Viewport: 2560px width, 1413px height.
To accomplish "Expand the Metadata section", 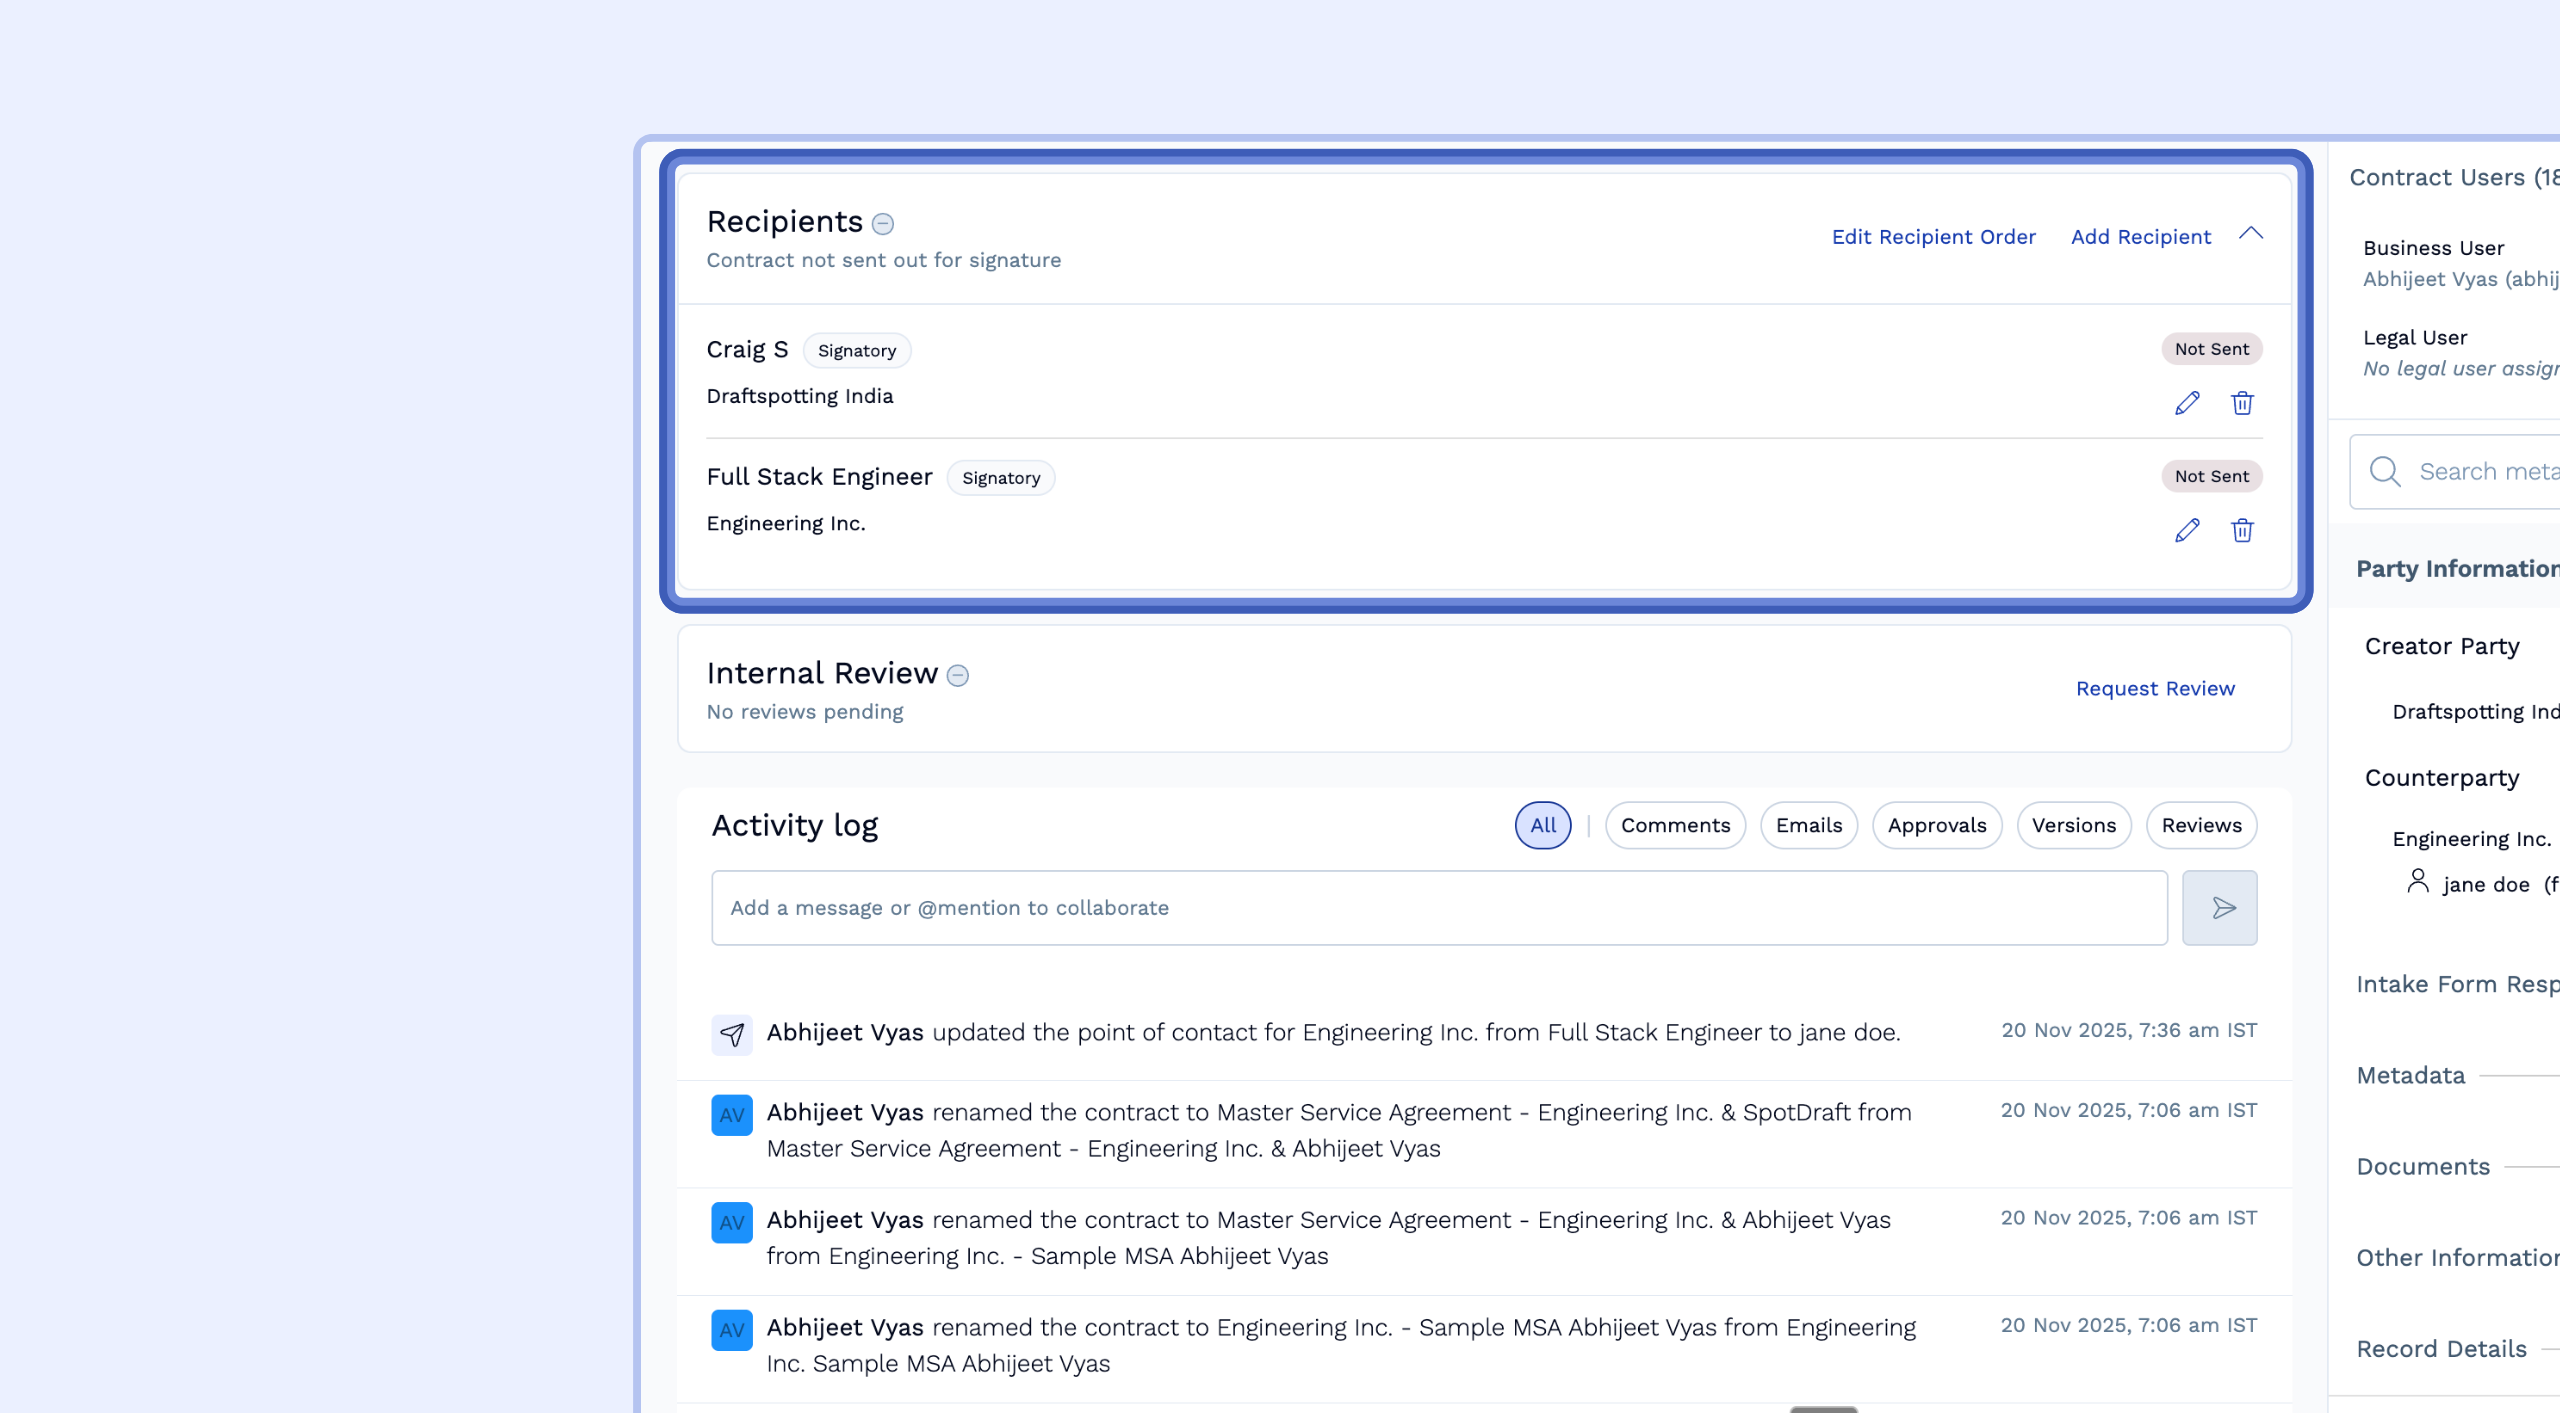I will pos(2411,1076).
